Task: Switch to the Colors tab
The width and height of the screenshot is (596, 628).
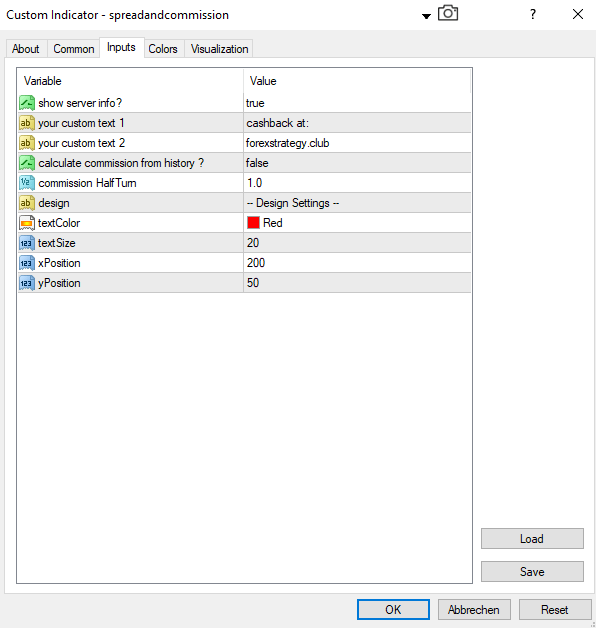Action: [x=163, y=49]
